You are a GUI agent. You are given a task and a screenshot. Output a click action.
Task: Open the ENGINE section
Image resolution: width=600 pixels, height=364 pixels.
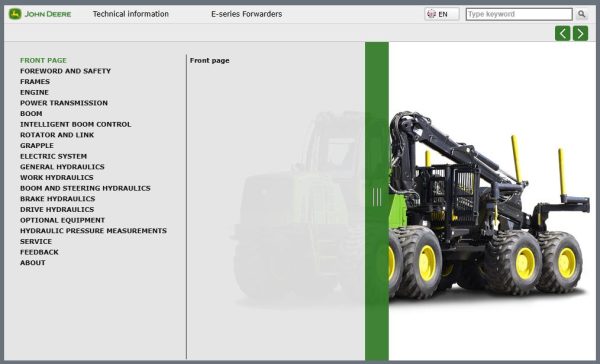tap(34, 92)
